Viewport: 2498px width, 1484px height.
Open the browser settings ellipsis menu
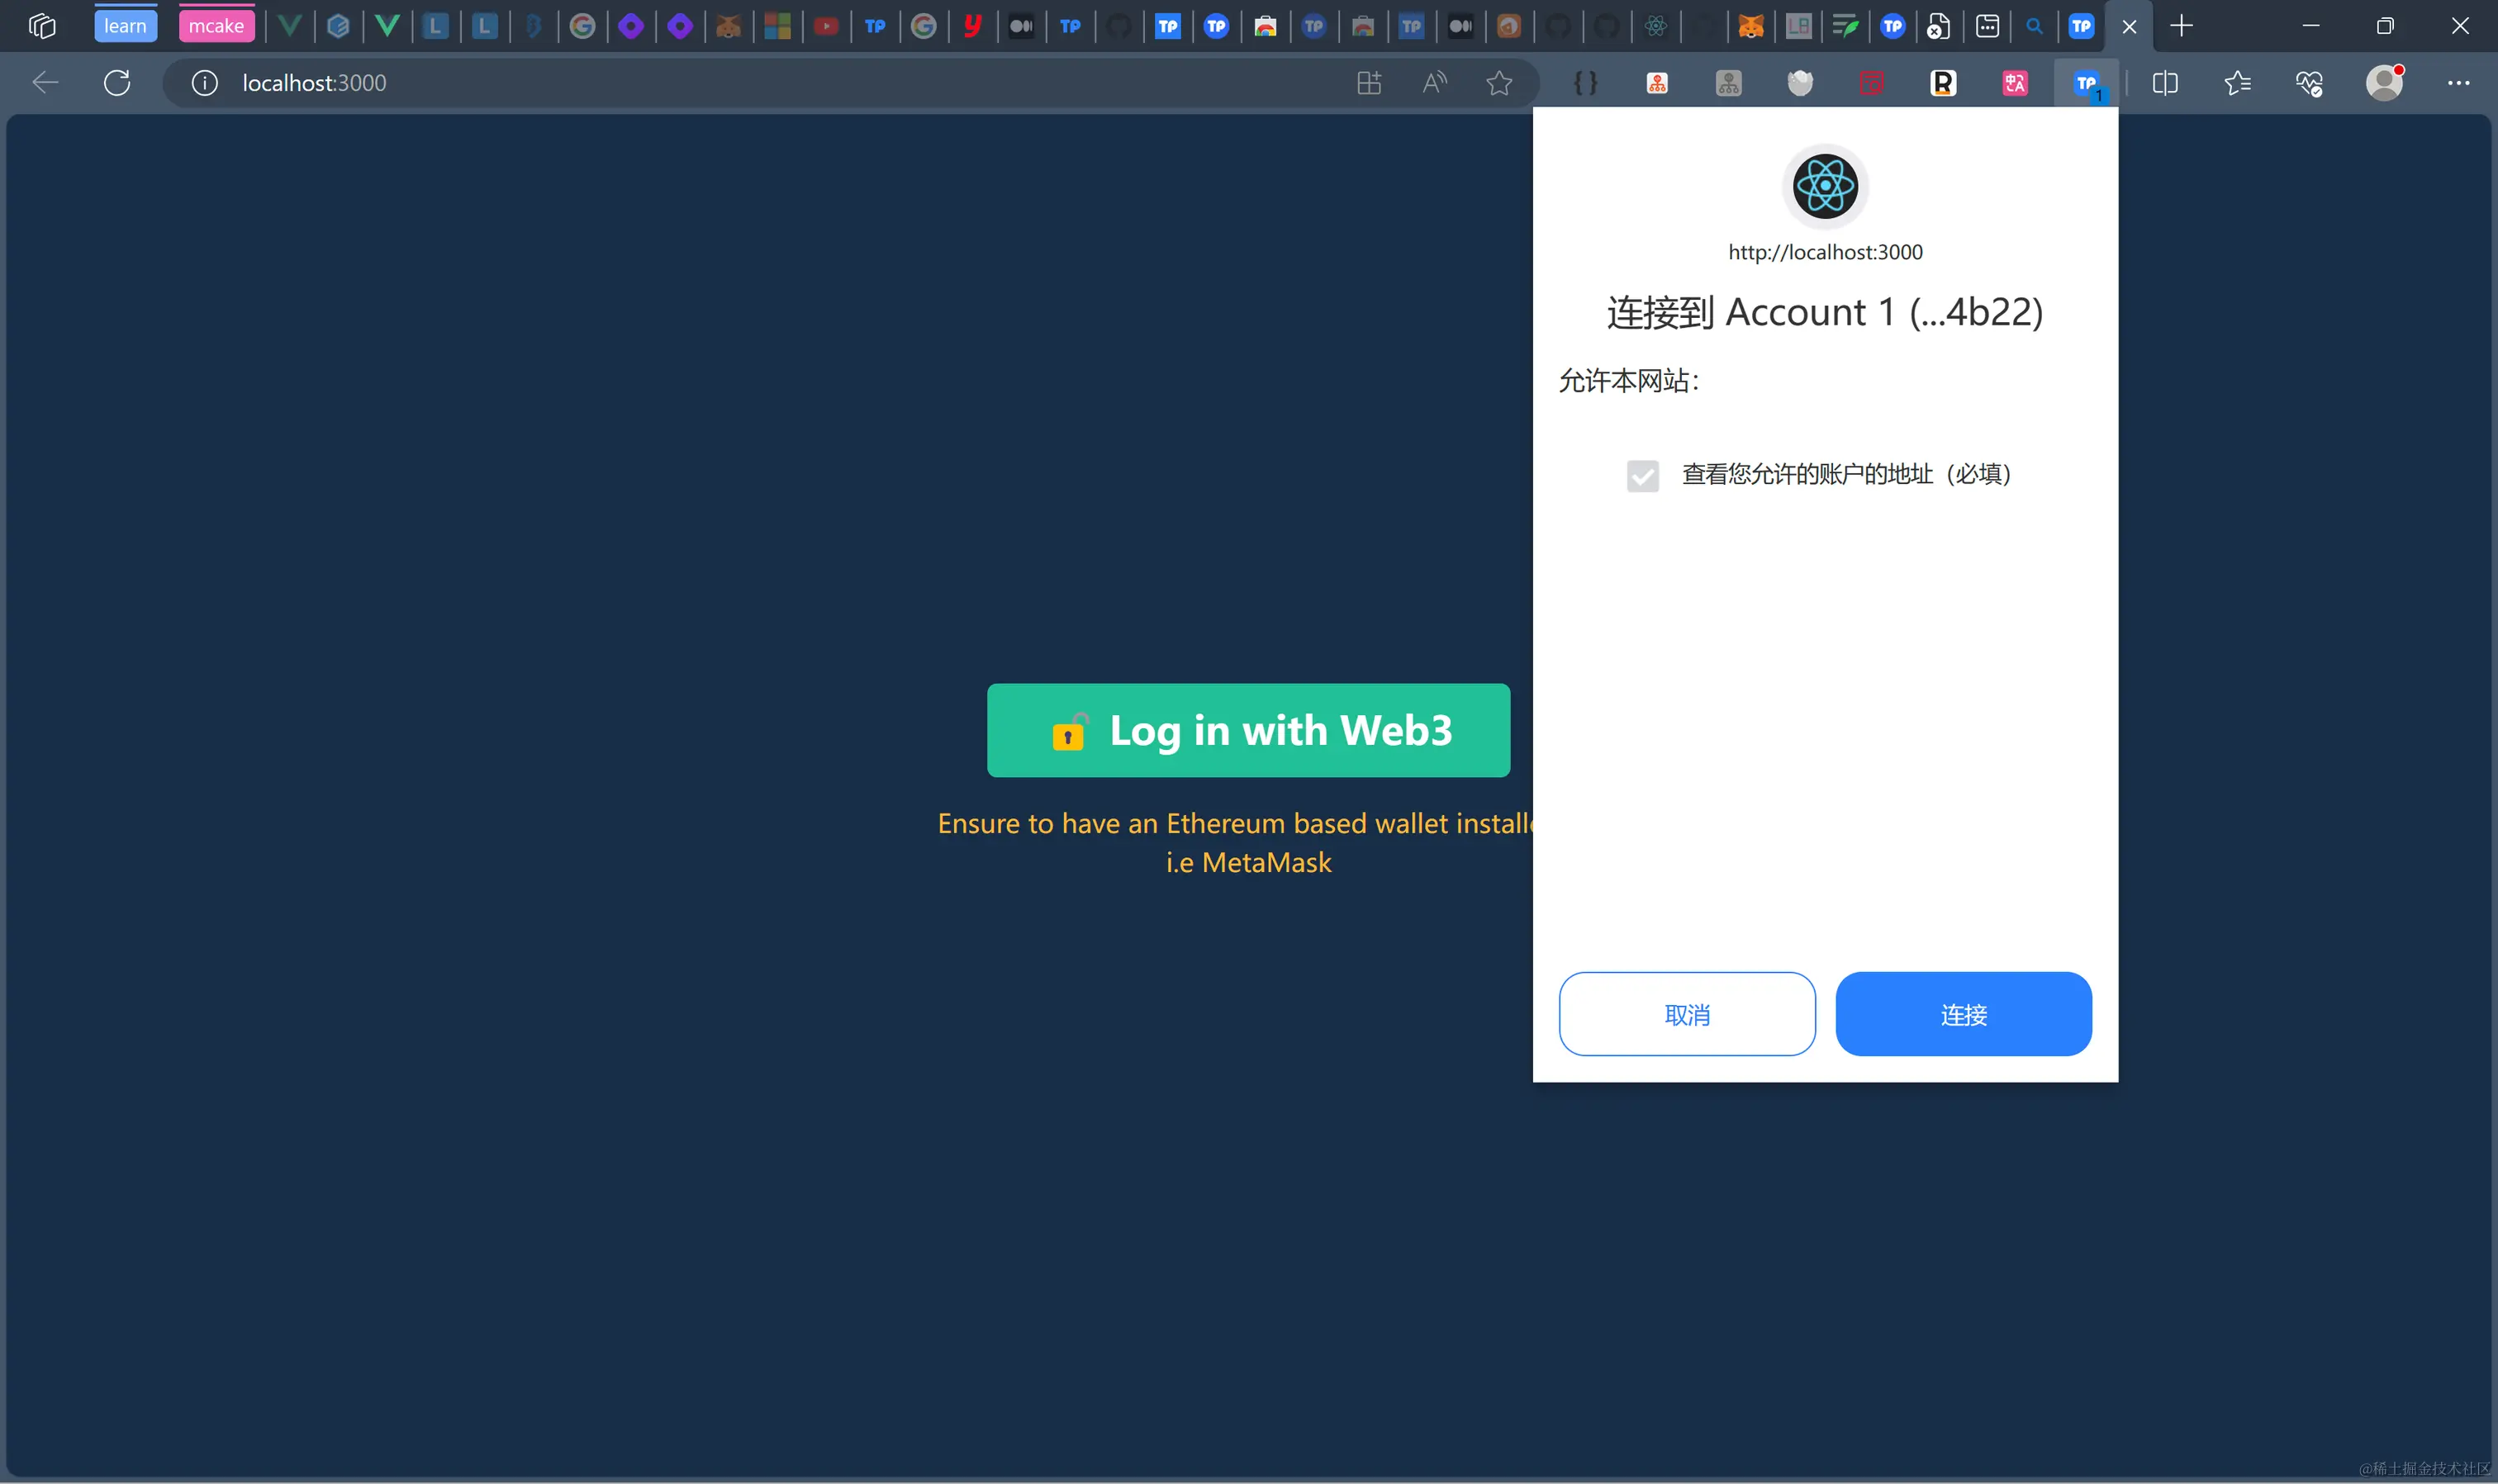(2458, 83)
